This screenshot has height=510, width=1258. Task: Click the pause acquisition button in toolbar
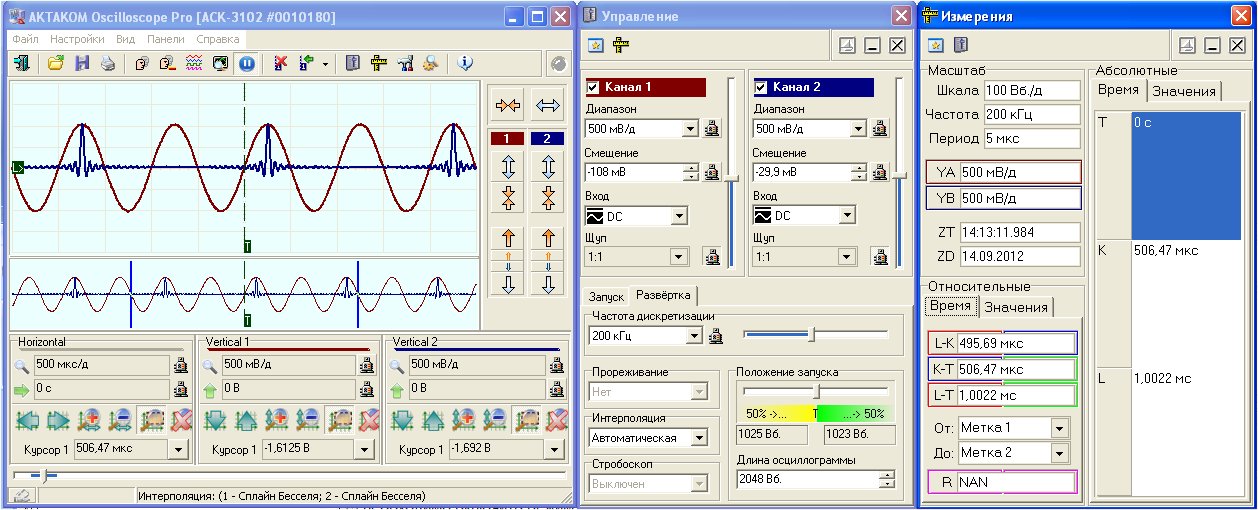(246, 63)
